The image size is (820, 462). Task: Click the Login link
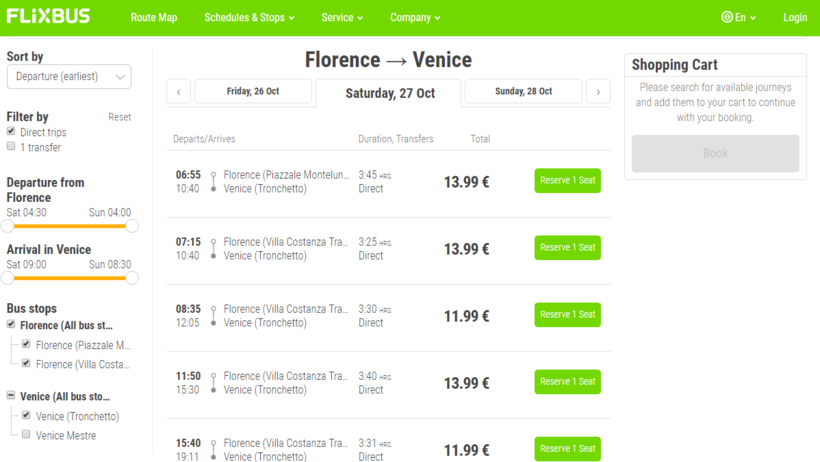coord(795,17)
